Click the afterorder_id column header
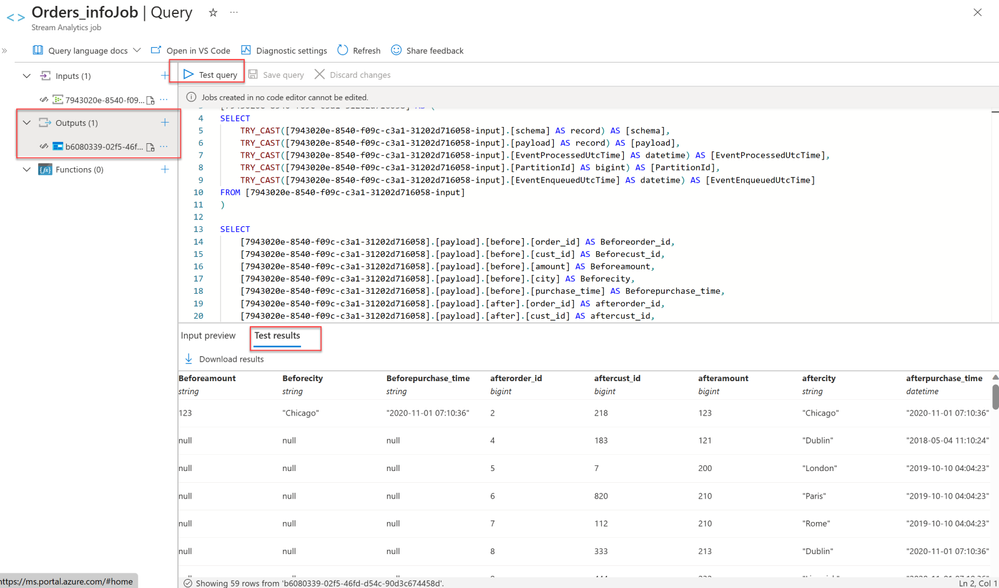999x588 pixels. (x=516, y=378)
